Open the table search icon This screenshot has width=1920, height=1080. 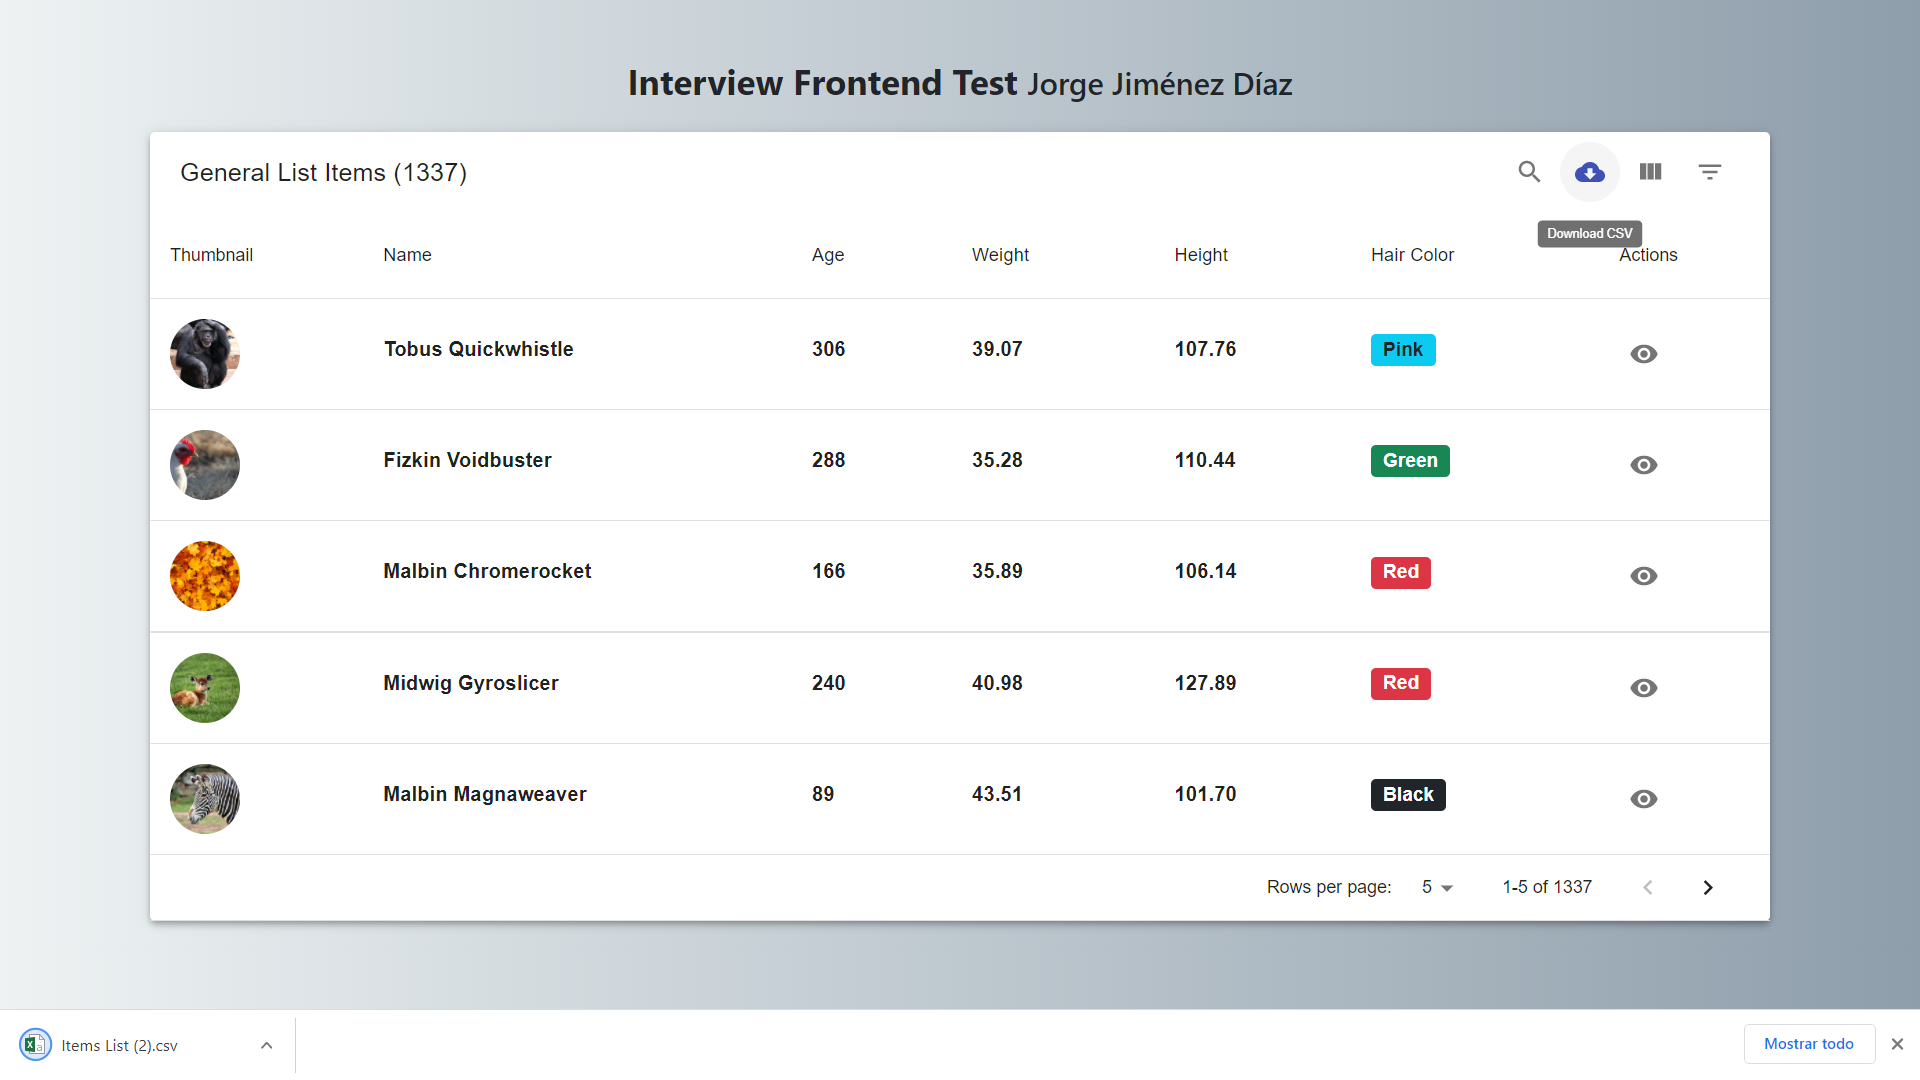tap(1528, 172)
